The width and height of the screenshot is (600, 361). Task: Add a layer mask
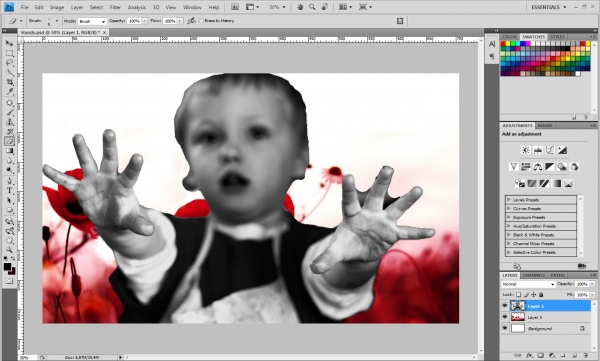(540, 356)
